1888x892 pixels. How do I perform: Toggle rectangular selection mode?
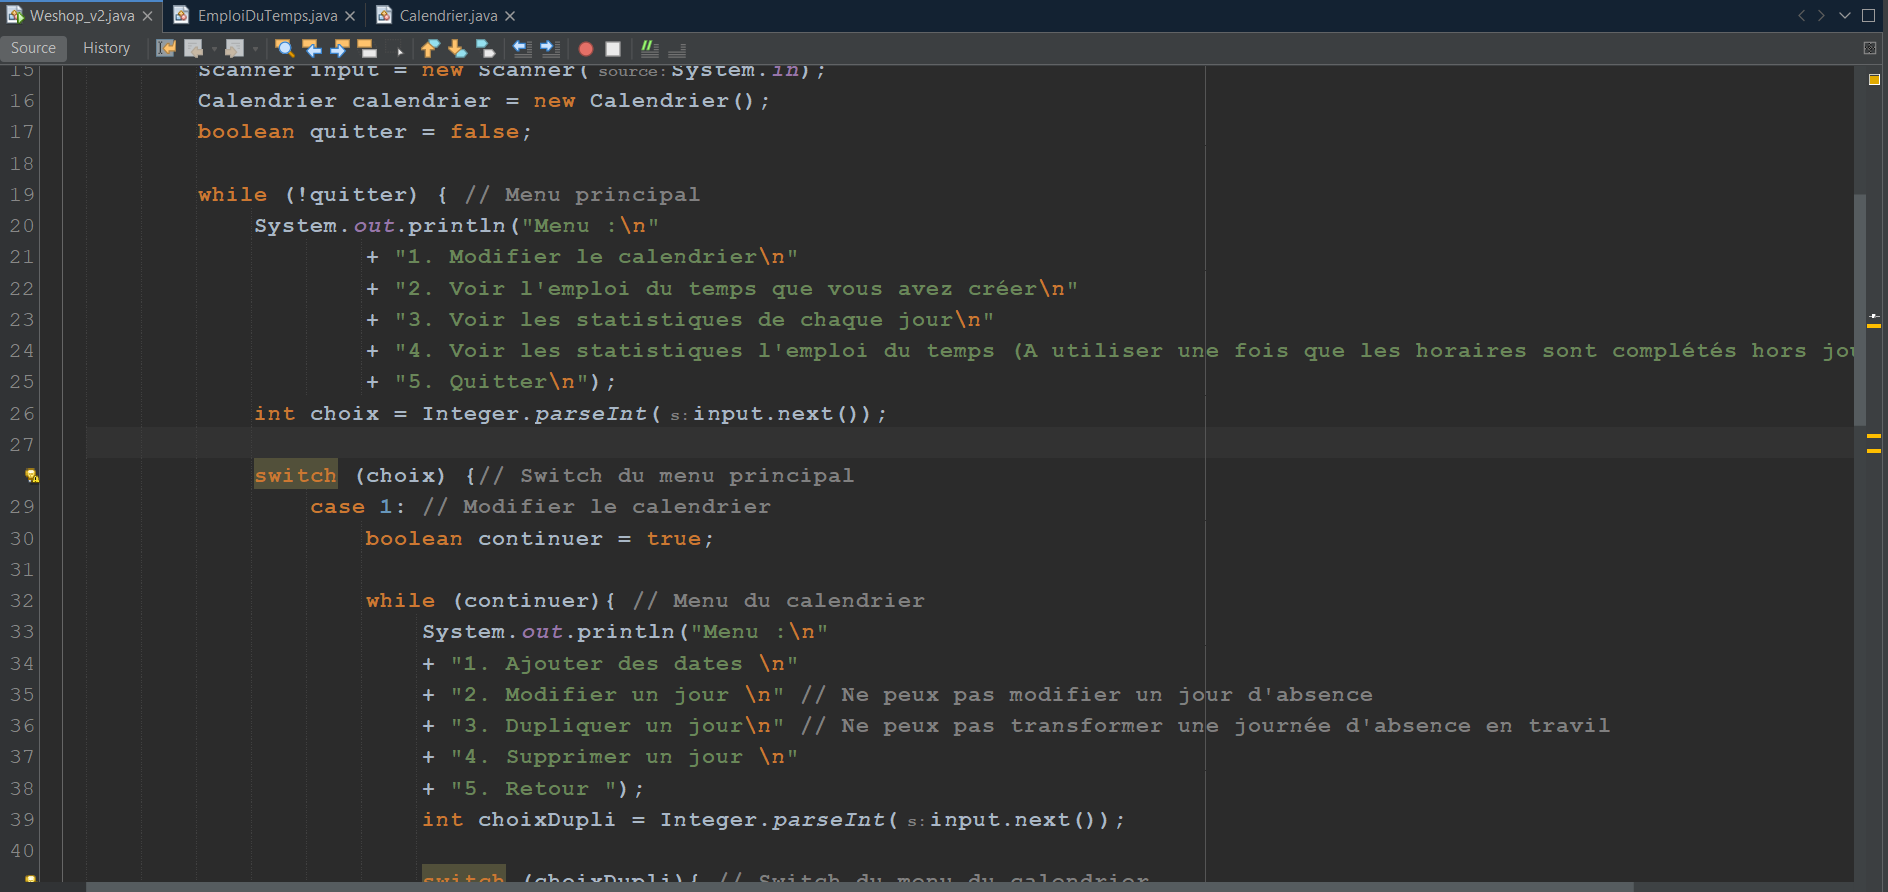tap(399, 48)
